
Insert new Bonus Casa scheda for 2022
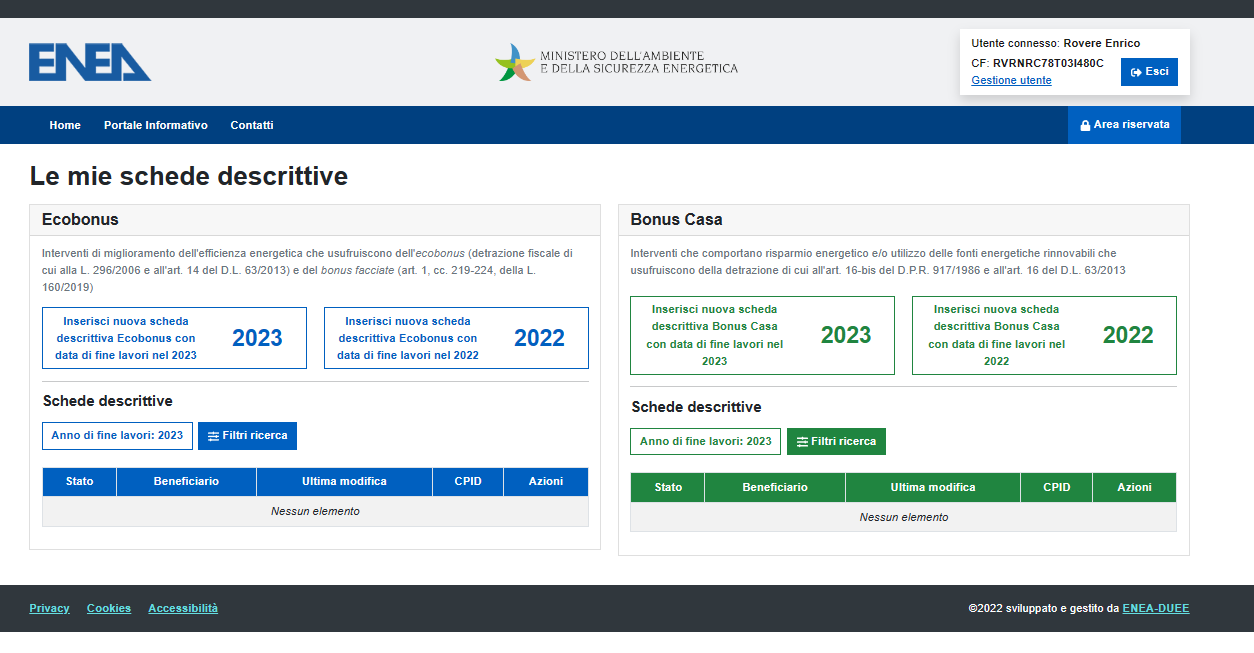1044,335
